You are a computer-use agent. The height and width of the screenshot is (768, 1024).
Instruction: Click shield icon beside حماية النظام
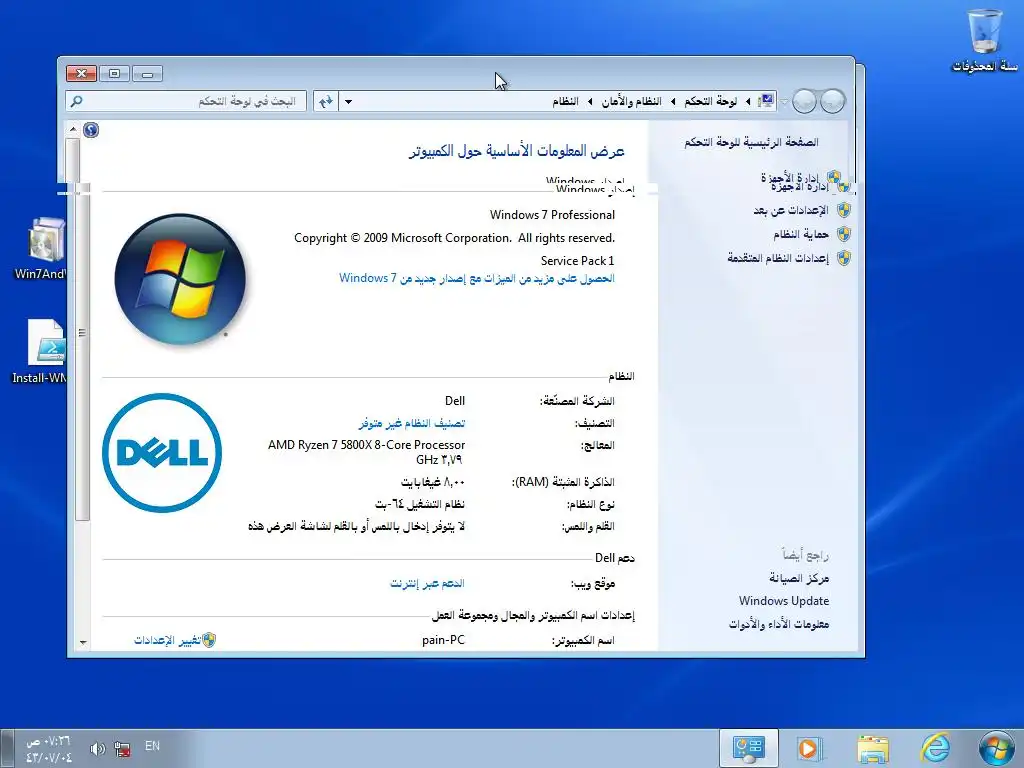[x=844, y=234]
